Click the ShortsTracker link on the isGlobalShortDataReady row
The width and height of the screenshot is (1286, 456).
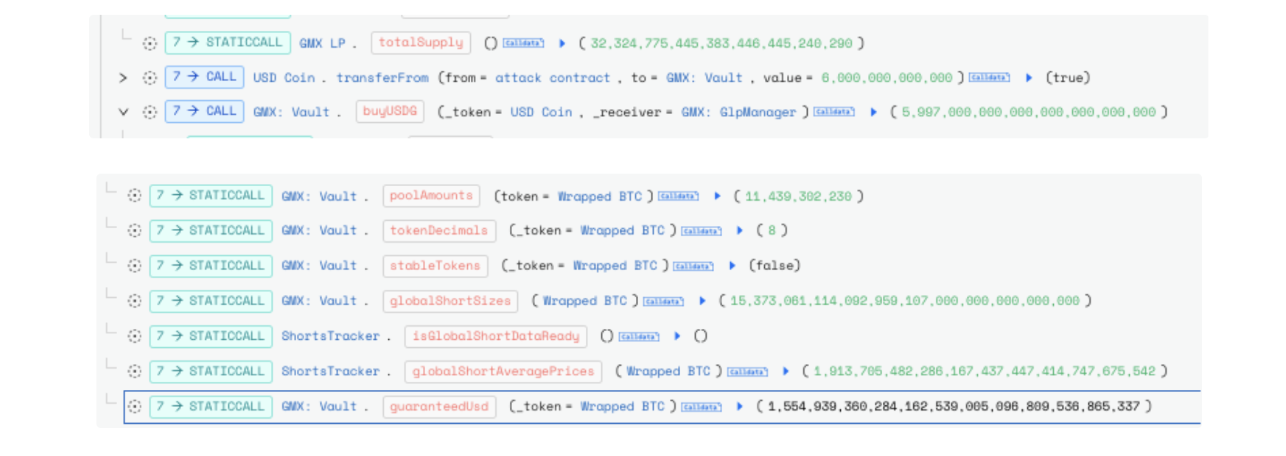pos(330,336)
